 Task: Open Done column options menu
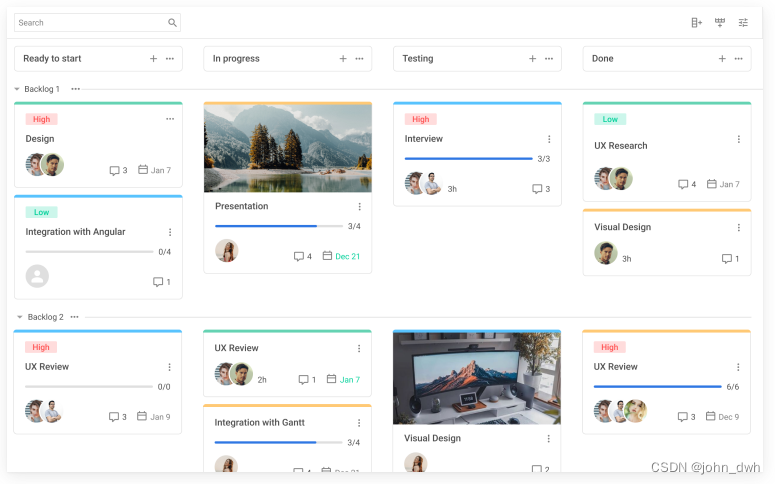(738, 59)
